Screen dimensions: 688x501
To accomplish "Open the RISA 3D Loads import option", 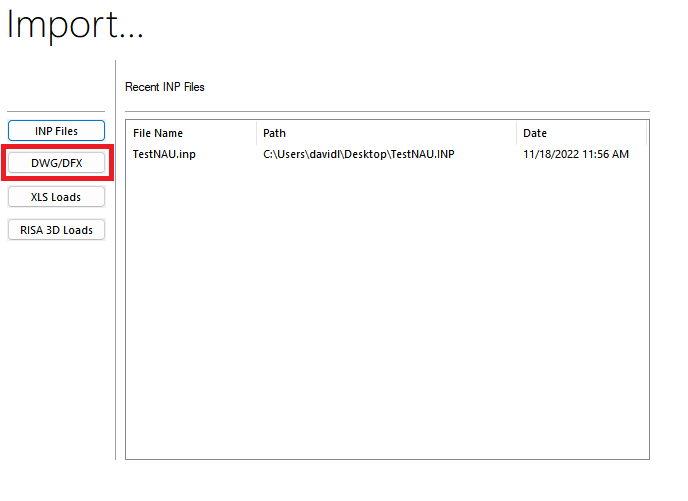I will (x=56, y=230).
